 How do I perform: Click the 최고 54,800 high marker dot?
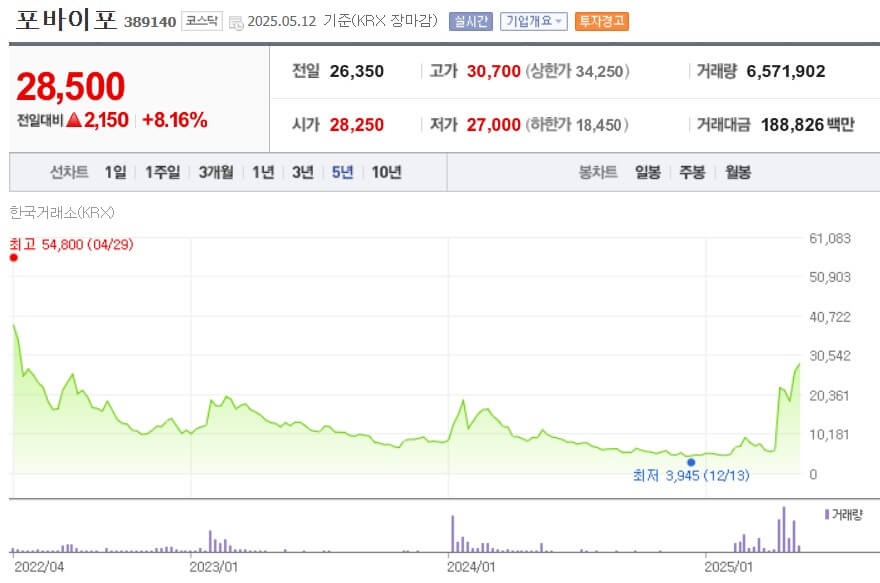13,257
